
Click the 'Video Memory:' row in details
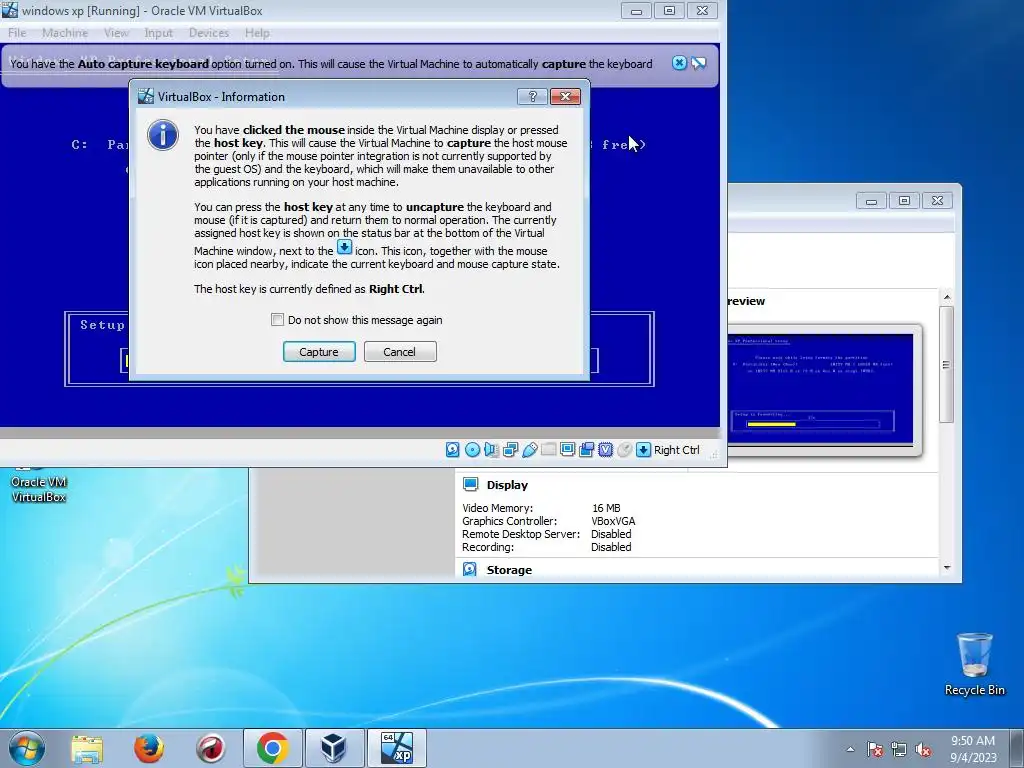(x=541, y=508)
